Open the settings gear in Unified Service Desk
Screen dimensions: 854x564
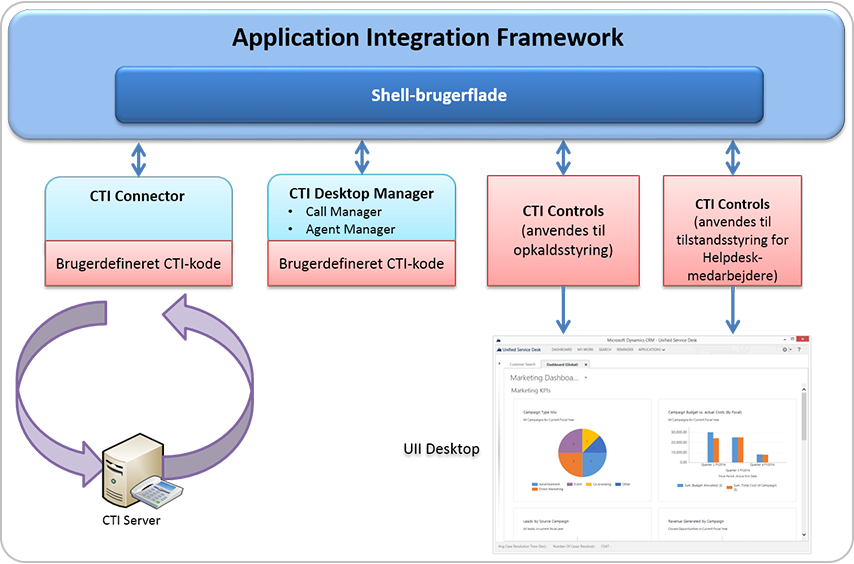click(785, 350)
